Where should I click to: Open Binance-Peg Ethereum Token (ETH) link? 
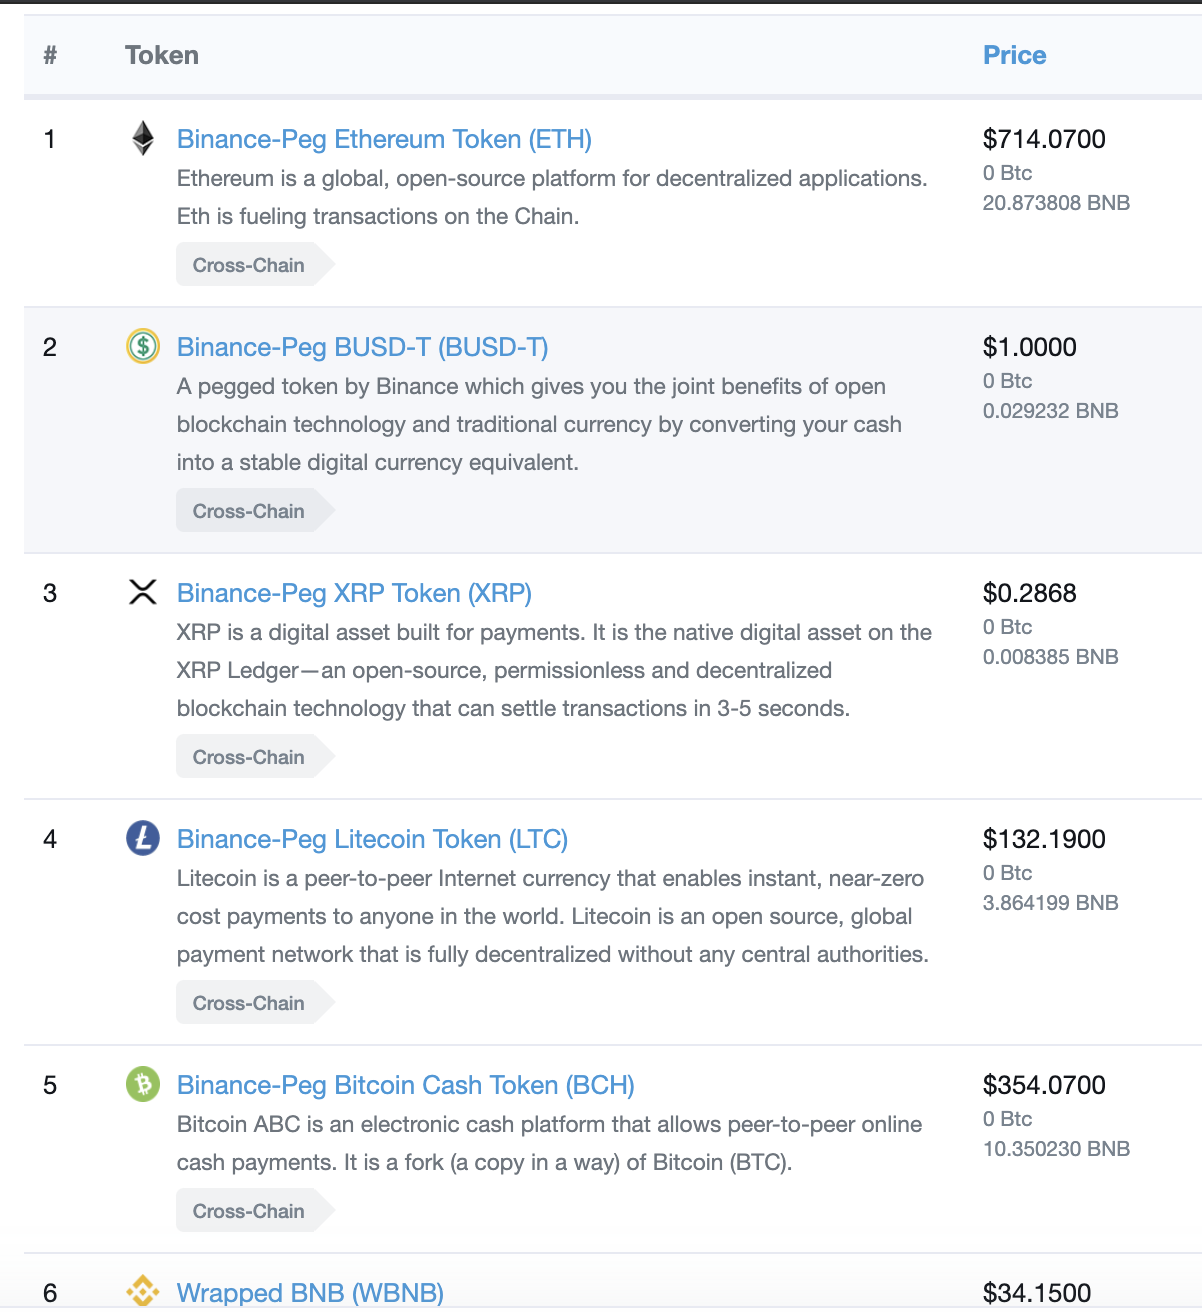tap(384, 139)
